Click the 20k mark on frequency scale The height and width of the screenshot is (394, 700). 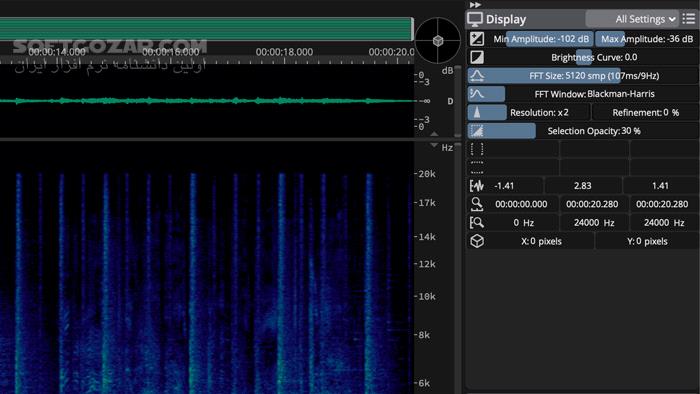click(427, 174)
